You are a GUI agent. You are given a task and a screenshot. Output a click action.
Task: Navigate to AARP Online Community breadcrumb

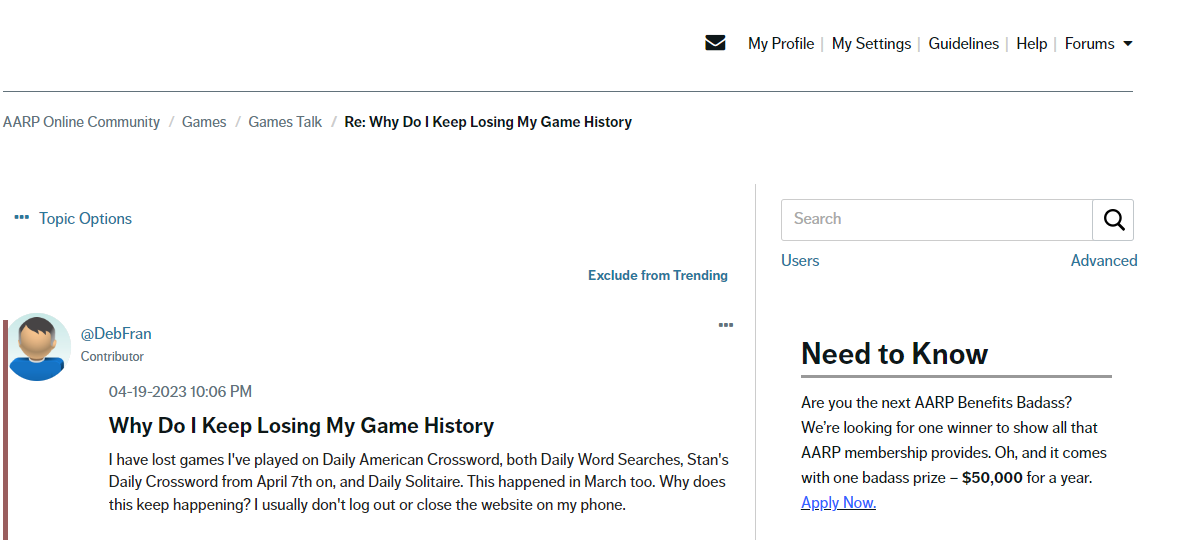pyautogui.click(x=81, y=122)
